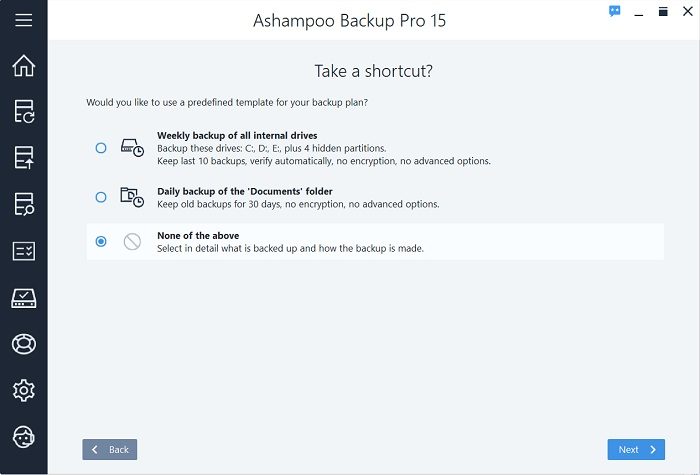
Task: Open the rescue lifebuoy icon
Action: (23, 344)
